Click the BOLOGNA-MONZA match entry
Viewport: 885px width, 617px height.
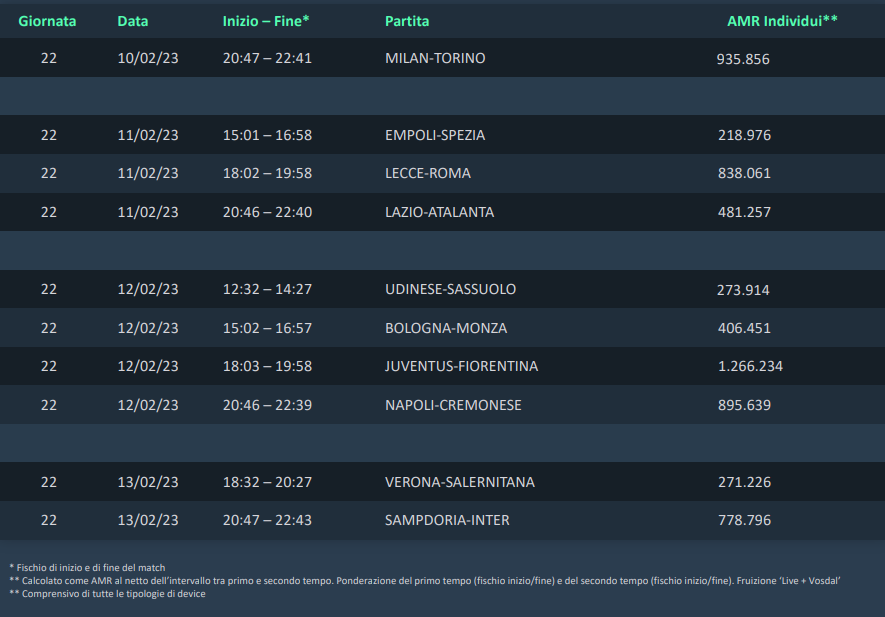[446, 328]
